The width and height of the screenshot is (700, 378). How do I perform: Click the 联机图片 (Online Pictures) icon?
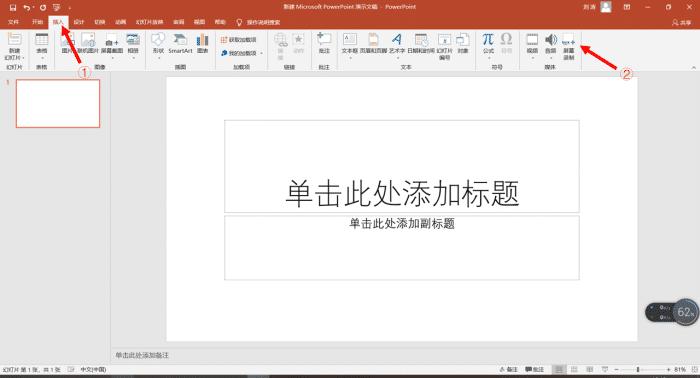click(x=88, y=43)
